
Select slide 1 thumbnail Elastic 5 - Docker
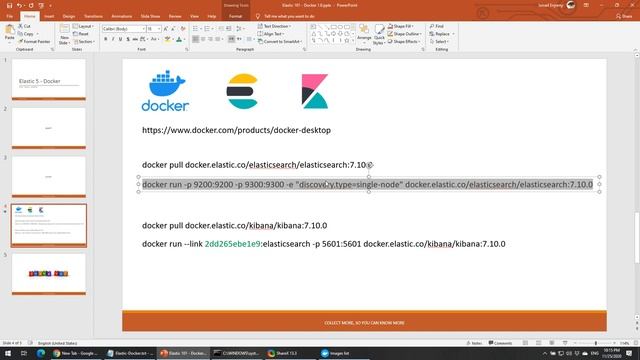49,80
